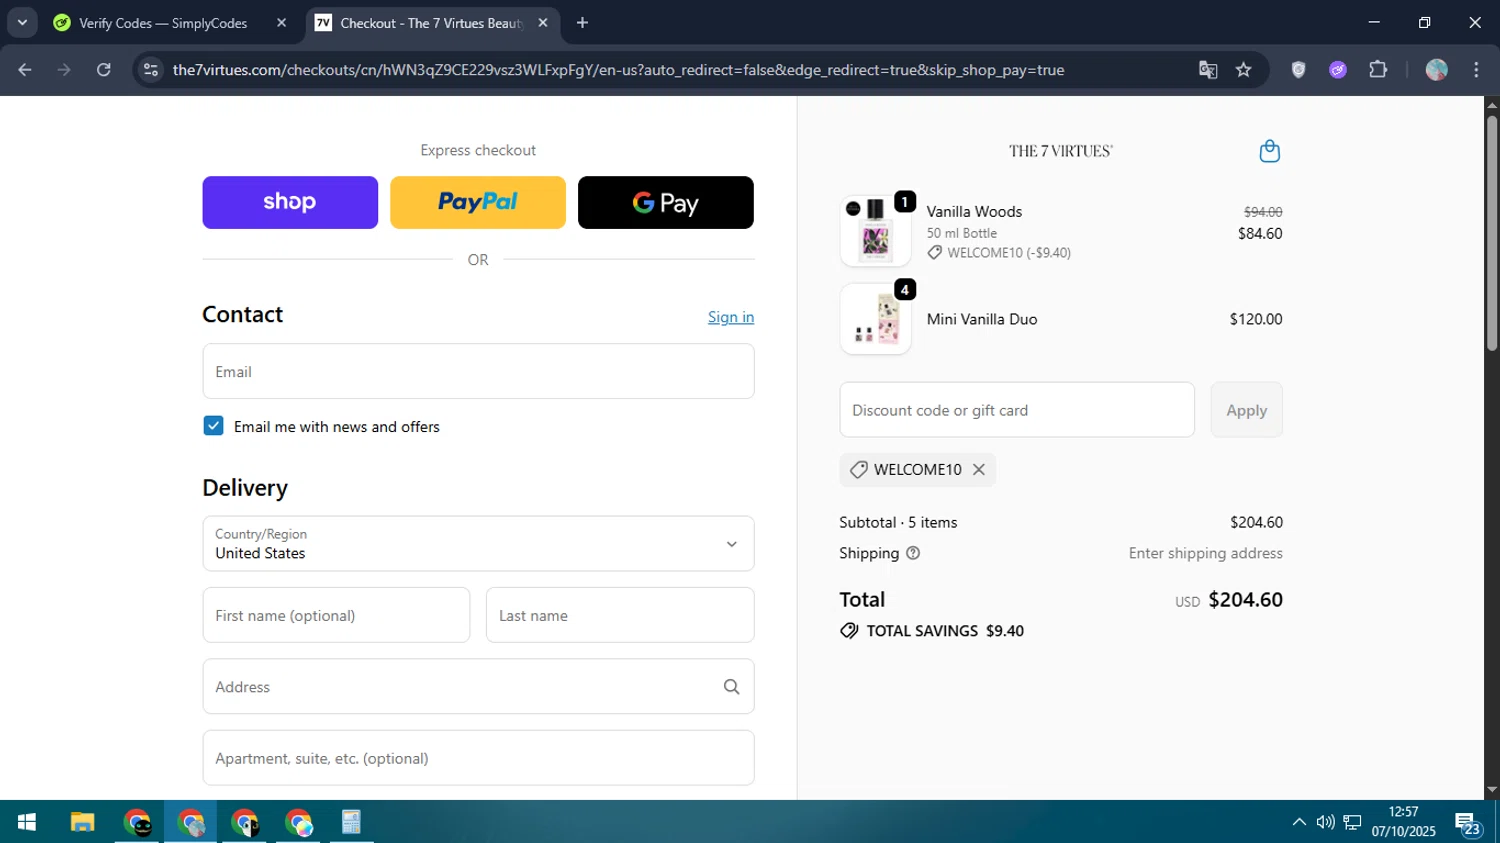
Task: Close the Checkout - The 7 Virtues tab
Action: click(x=542, y=23)
